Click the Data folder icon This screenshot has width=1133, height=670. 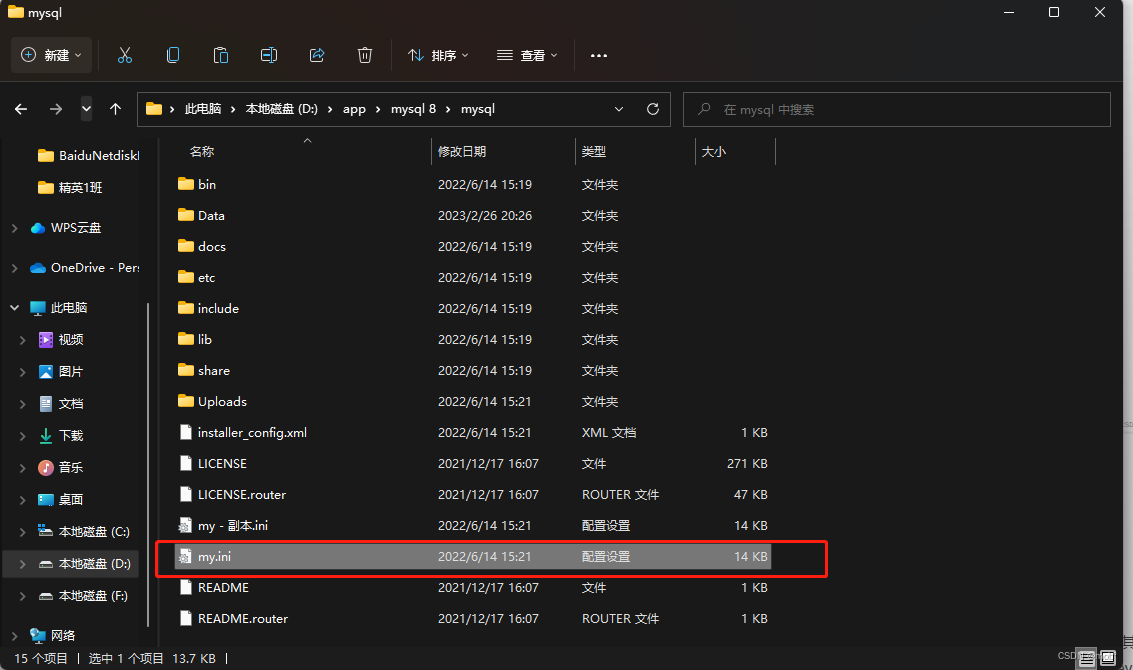pos(186,215)
